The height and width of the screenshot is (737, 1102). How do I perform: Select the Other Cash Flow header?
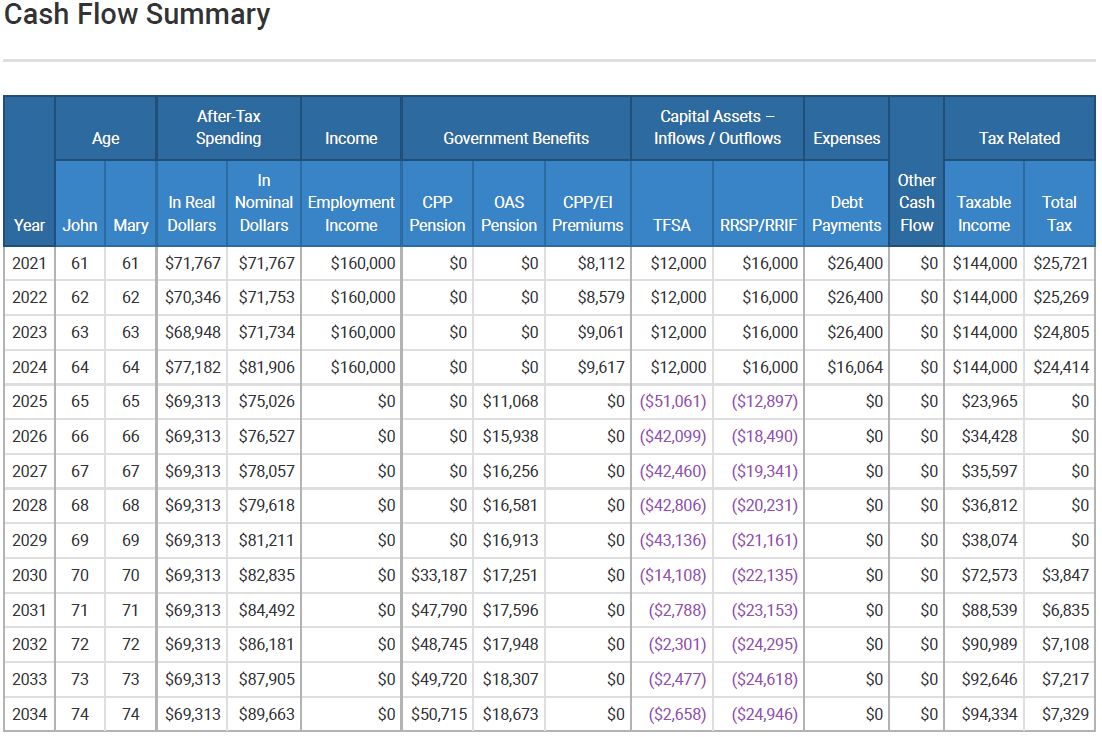[x=916, y=202]
